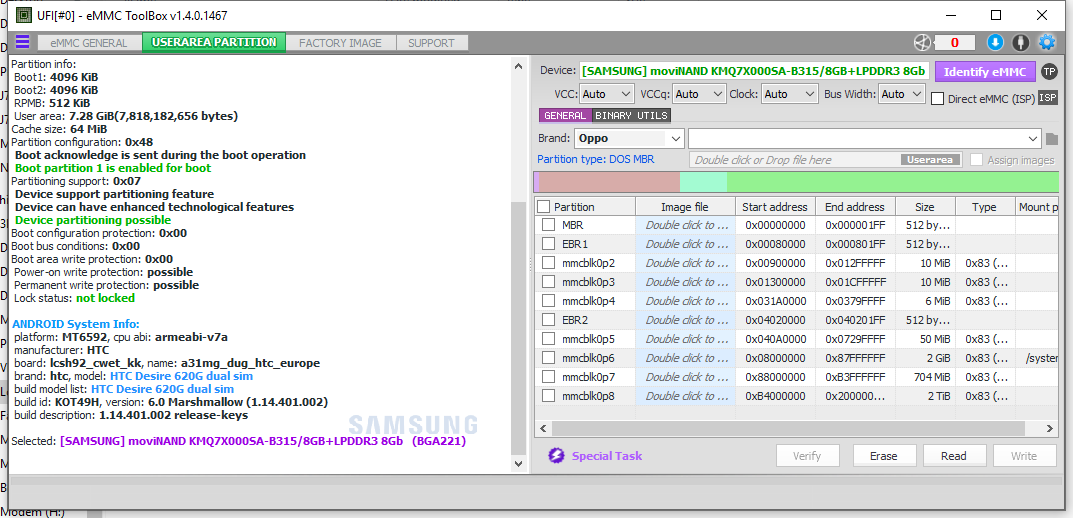Click the green segment of partition bar
The image size is (1073, 518).
[x=892, y=182]
